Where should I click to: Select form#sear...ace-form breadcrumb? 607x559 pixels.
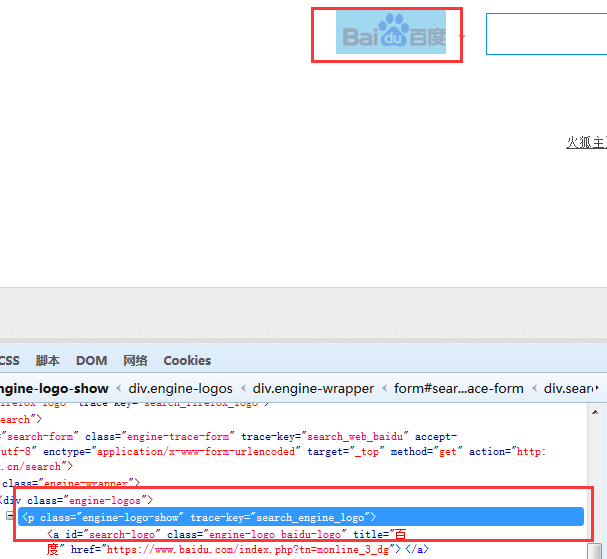click(x=459, y=388)
